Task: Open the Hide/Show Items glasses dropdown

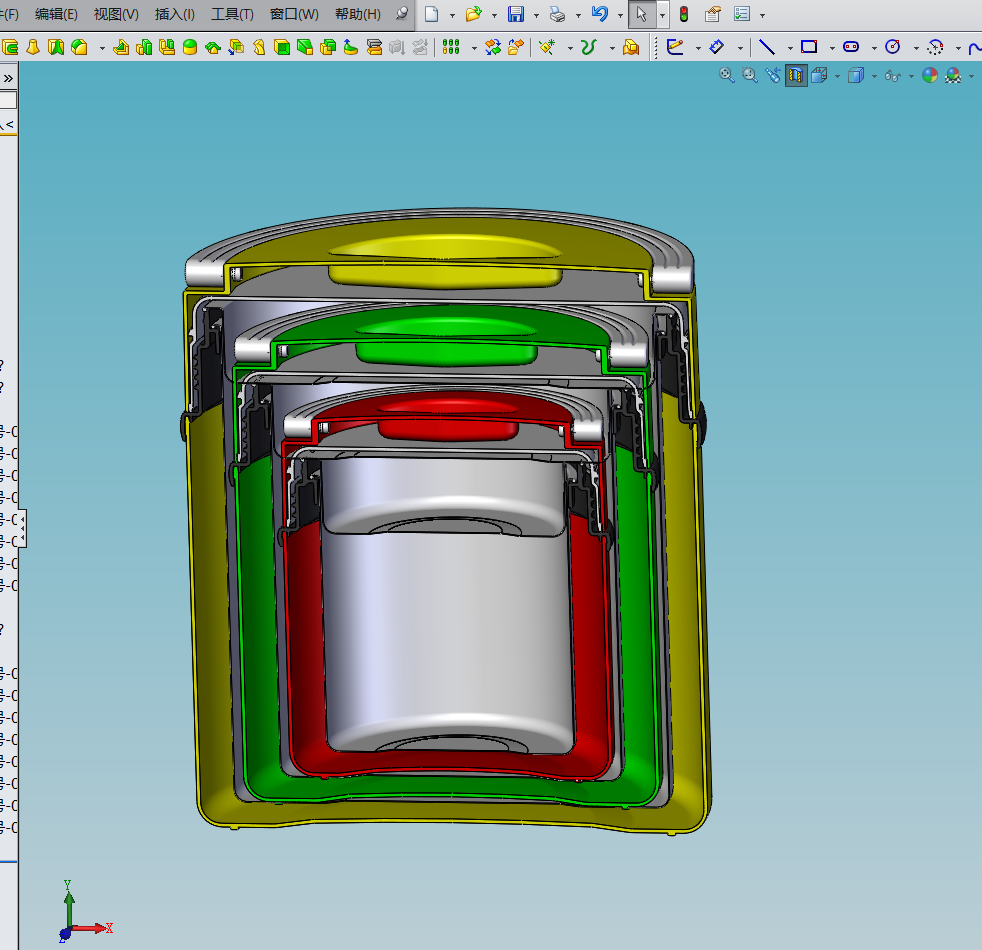Action: tap(911, 76)
